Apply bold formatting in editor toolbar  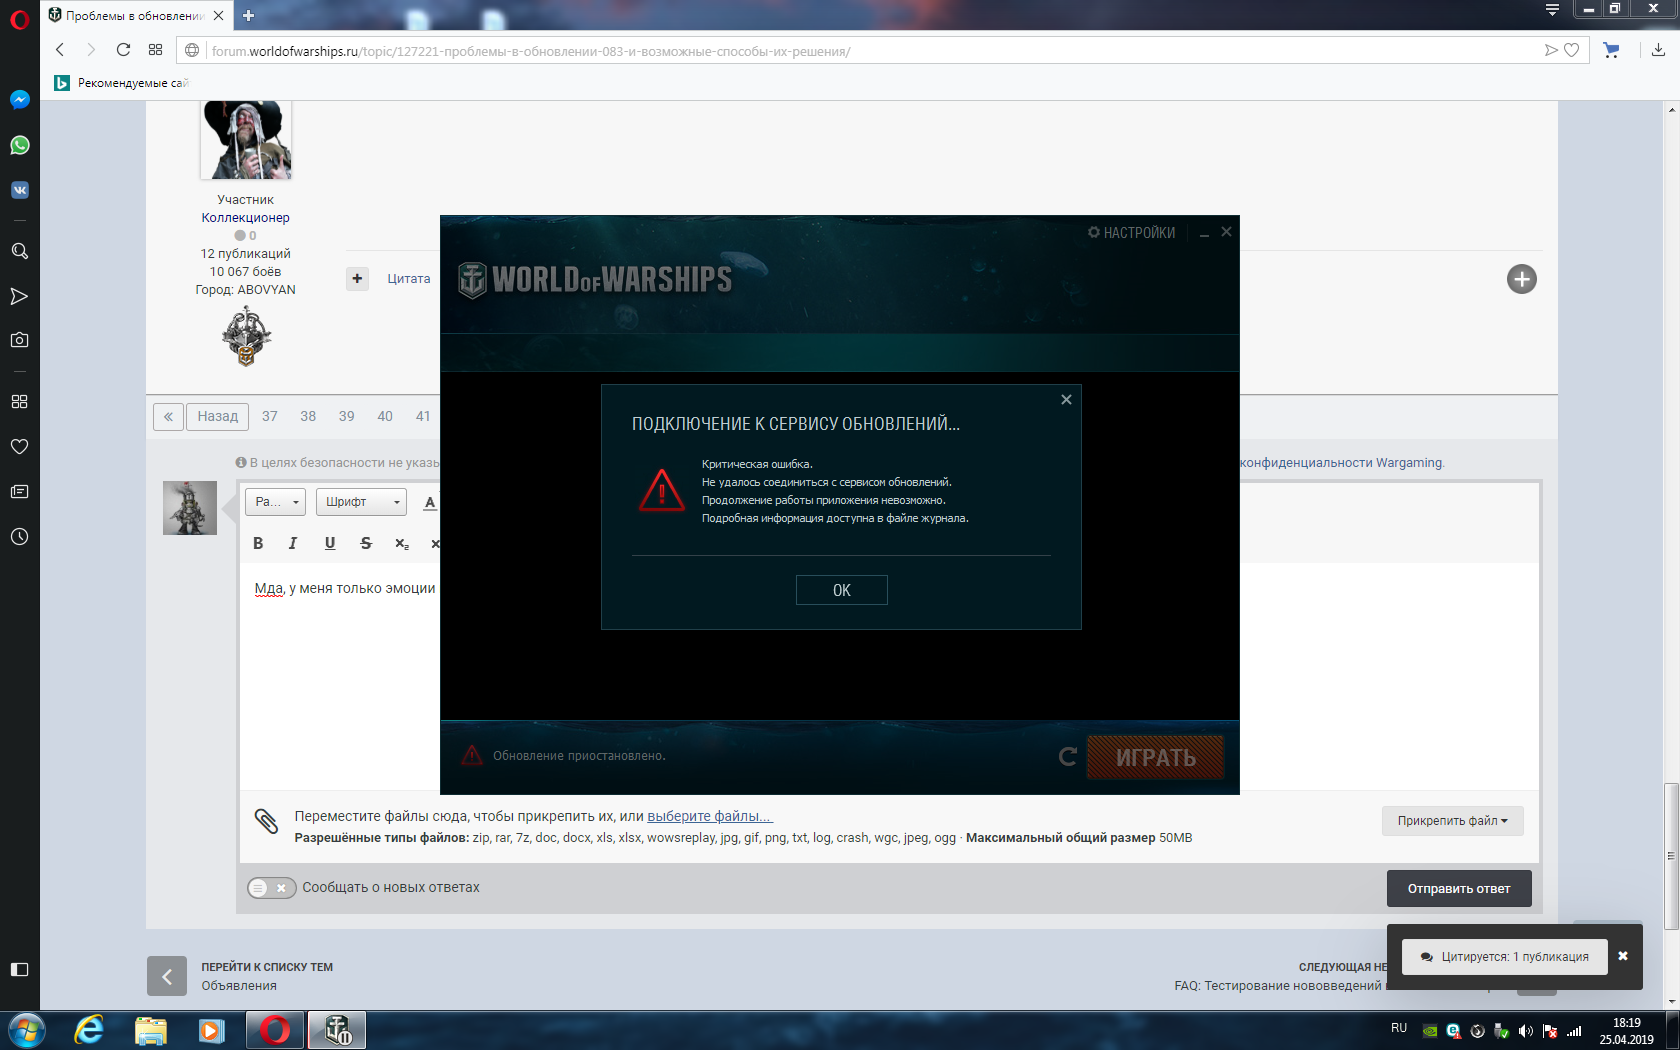click(x=258, y=543)
